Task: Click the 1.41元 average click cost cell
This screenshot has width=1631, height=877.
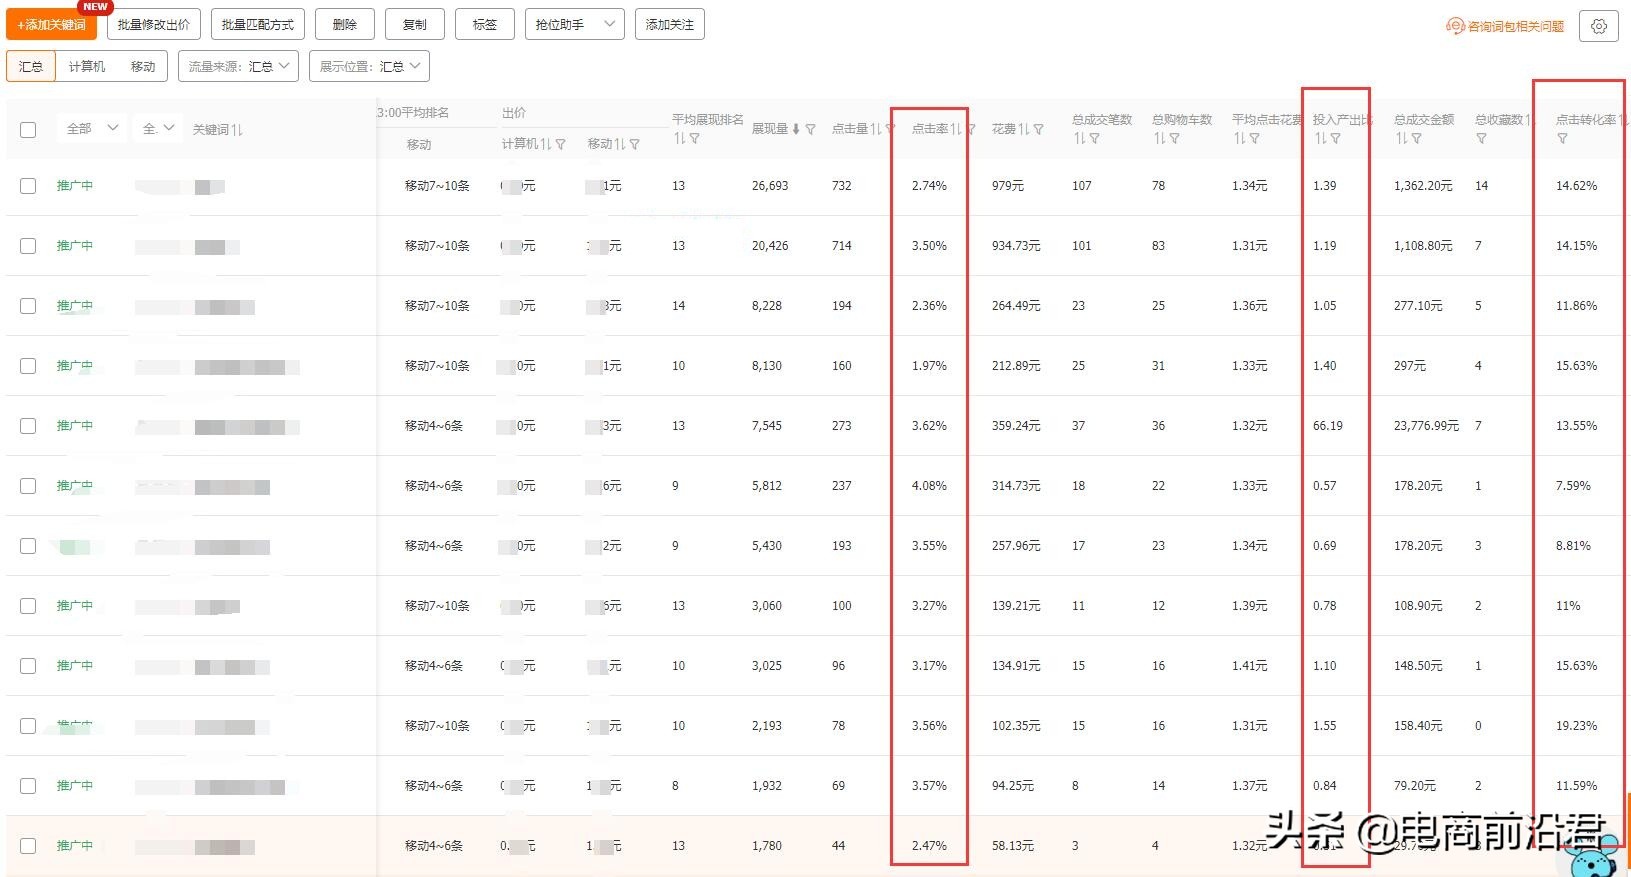Action: (x=1249, y=666)
